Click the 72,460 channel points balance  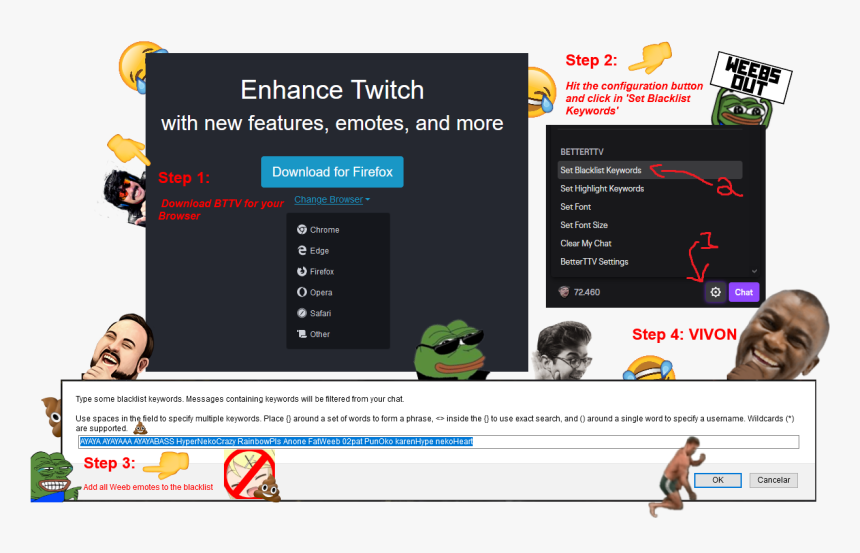[x=586, y=292]
